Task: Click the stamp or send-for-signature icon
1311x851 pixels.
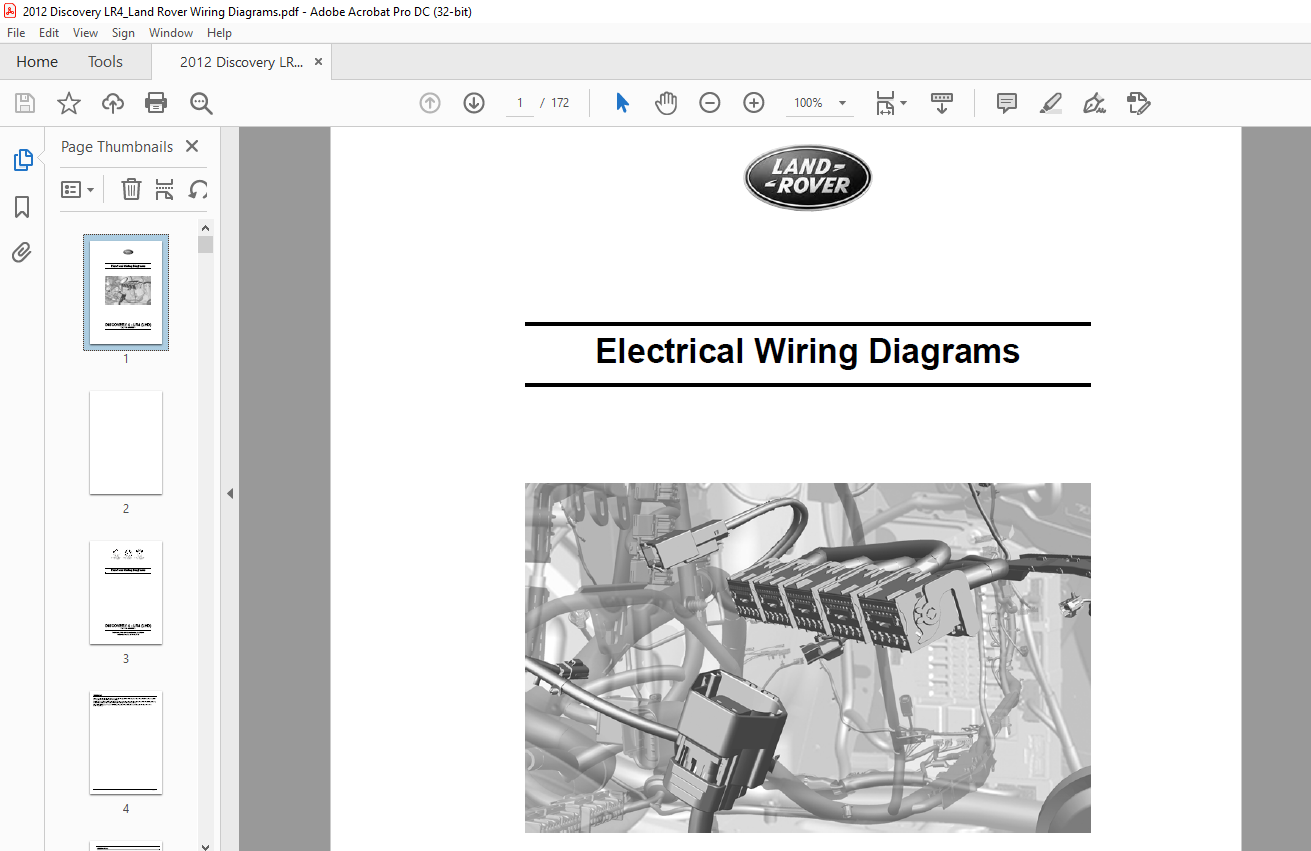Action: pos(1138,103)
